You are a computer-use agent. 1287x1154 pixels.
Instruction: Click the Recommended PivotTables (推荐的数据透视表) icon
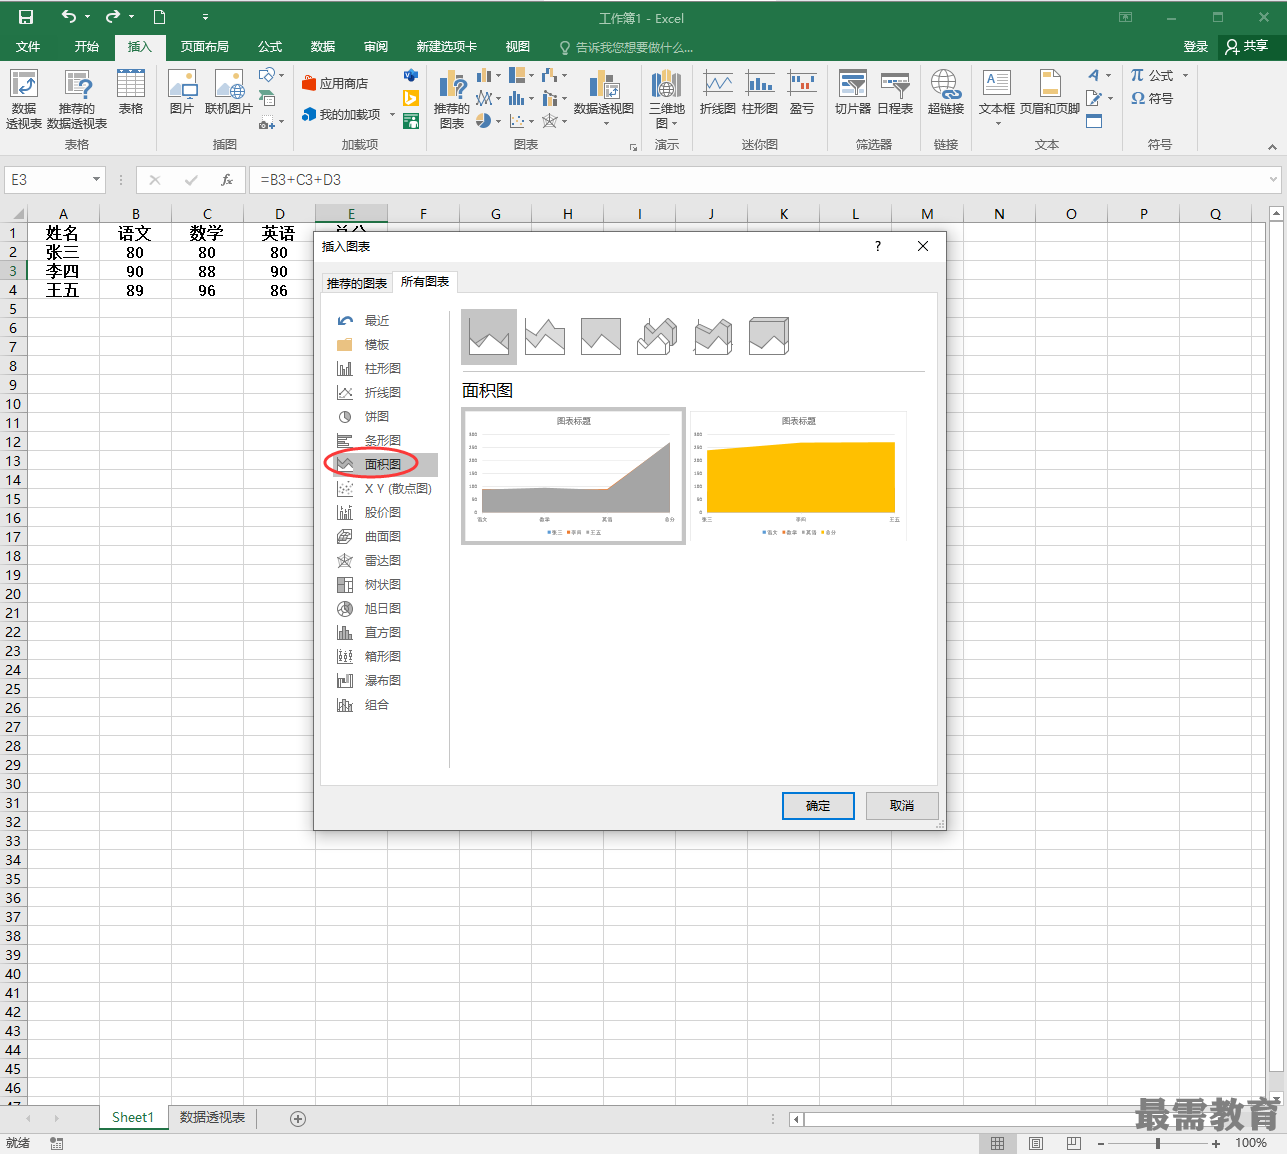click(77, 99)
